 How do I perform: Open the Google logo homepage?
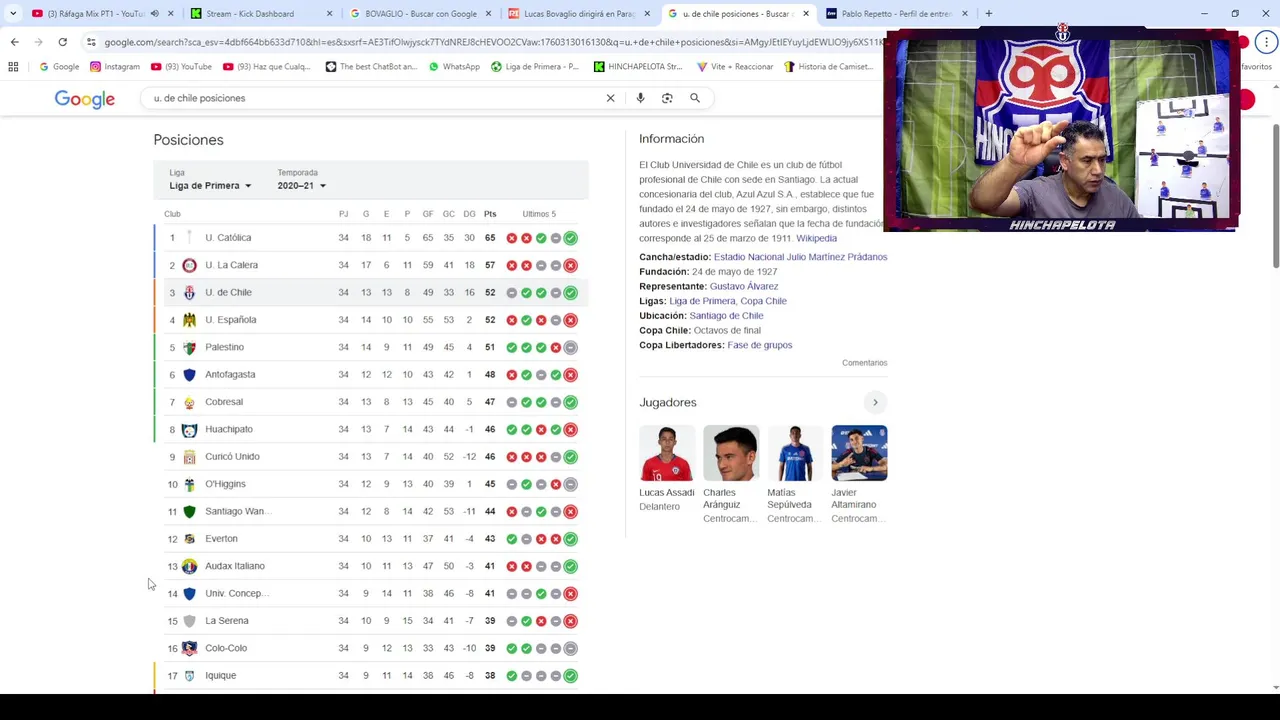pyautogui.click(x=85, y=99)
